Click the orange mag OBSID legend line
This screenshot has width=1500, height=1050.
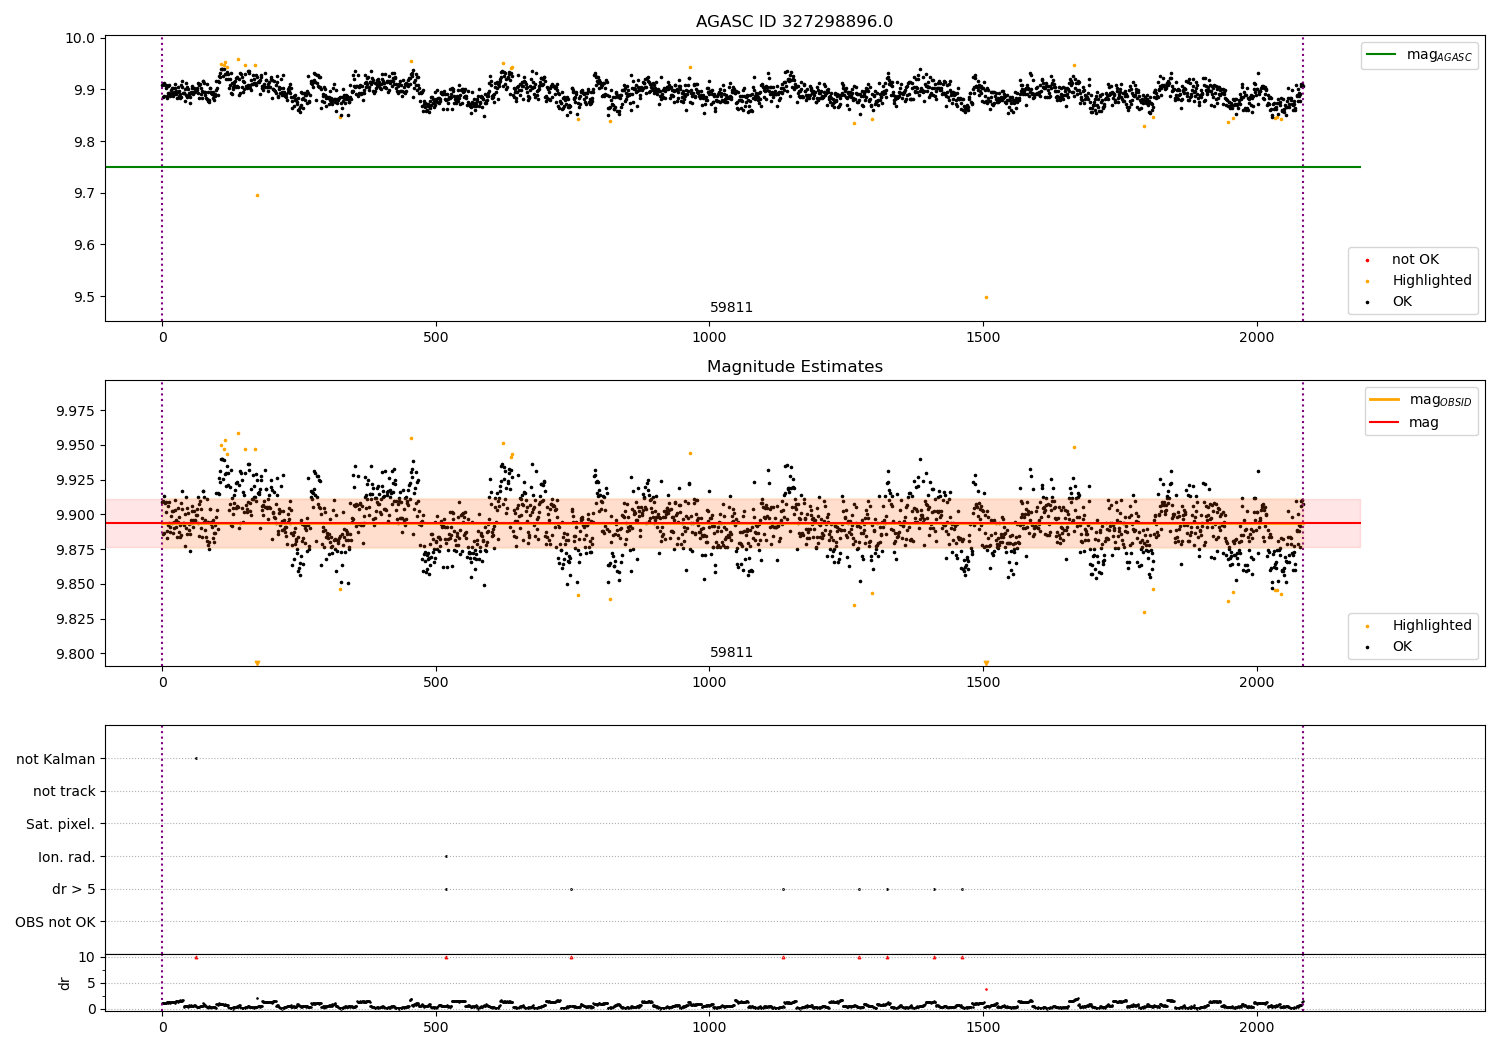point(1385,399)
